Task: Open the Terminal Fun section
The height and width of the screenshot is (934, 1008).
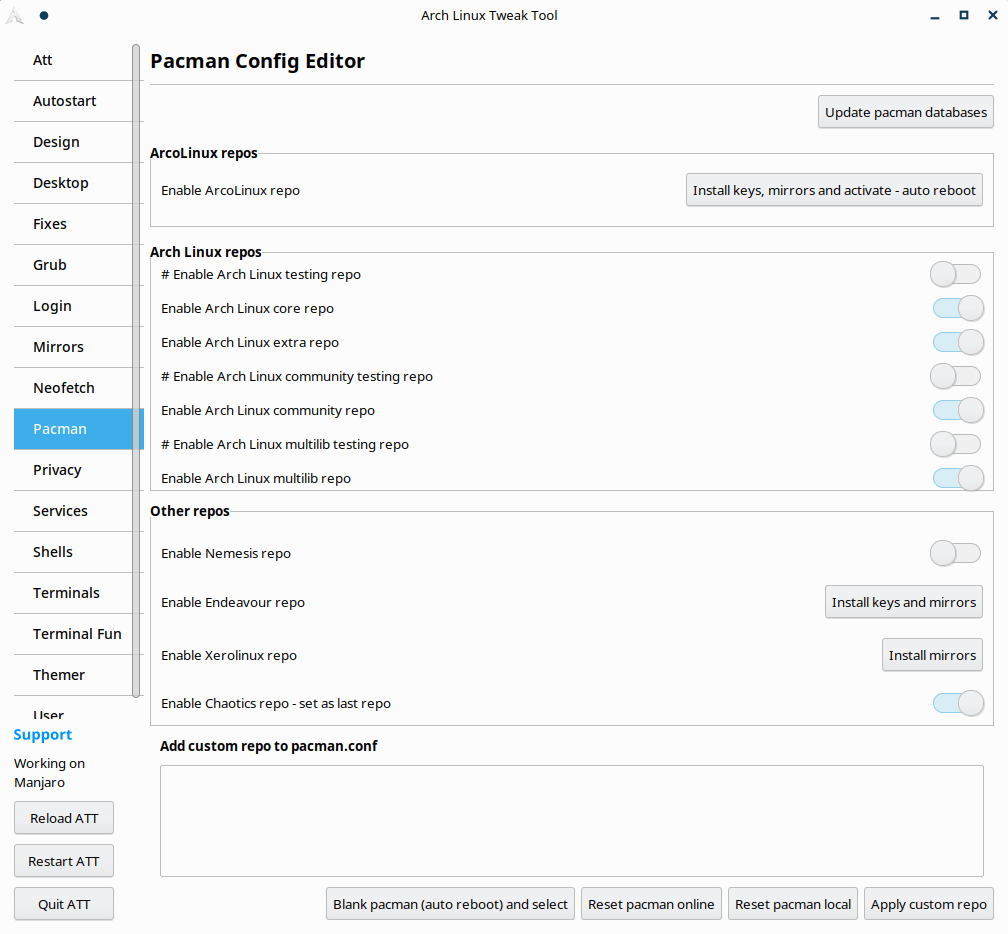Action: pyautogui.click(x=73, y=634)
